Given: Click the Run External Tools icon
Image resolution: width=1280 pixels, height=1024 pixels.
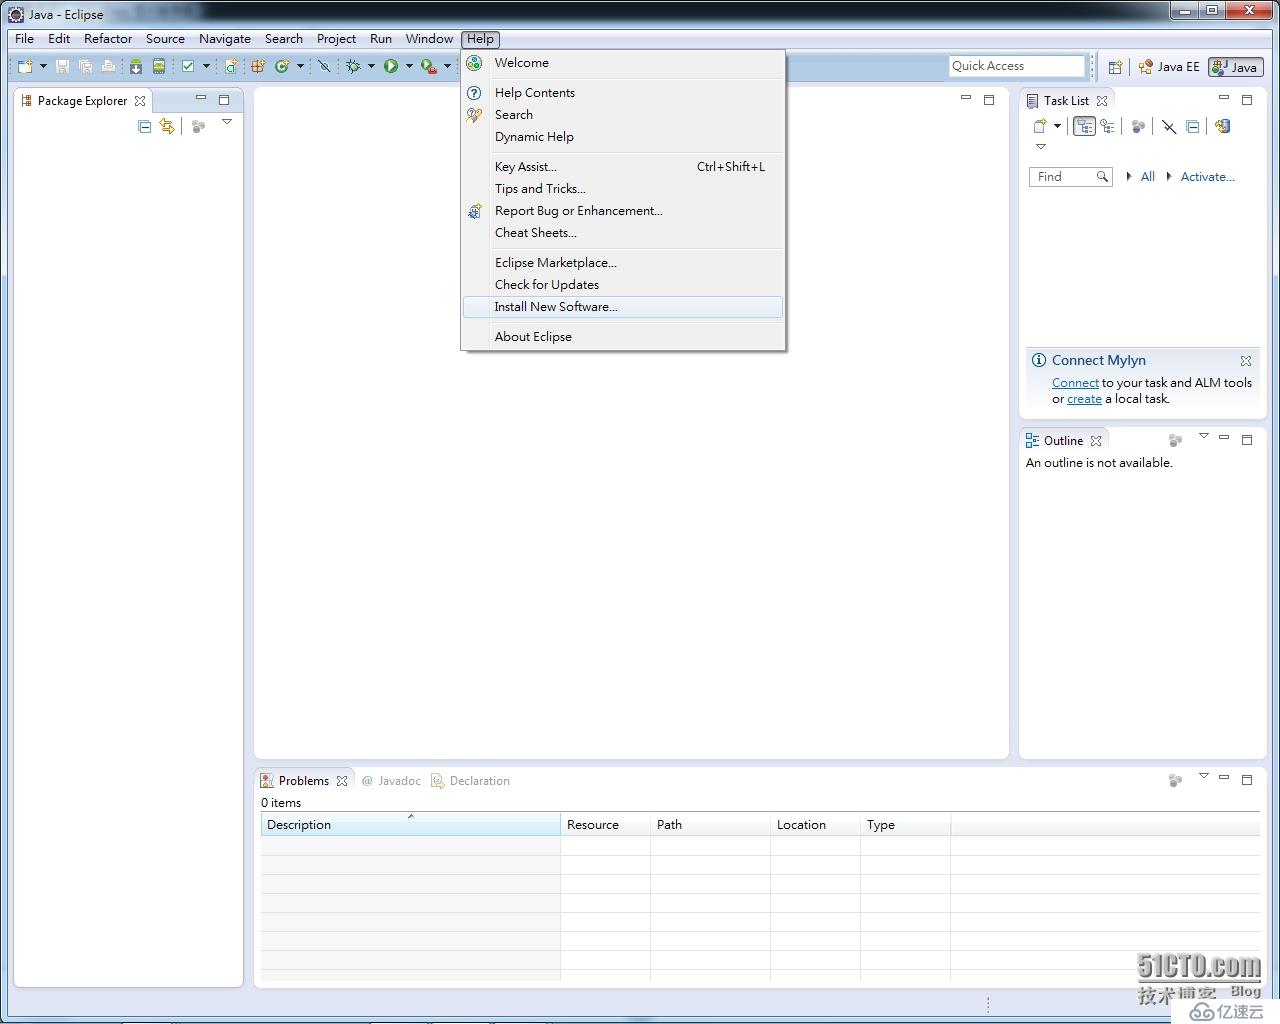Looking at the screenshot, I should pos(429,66).
